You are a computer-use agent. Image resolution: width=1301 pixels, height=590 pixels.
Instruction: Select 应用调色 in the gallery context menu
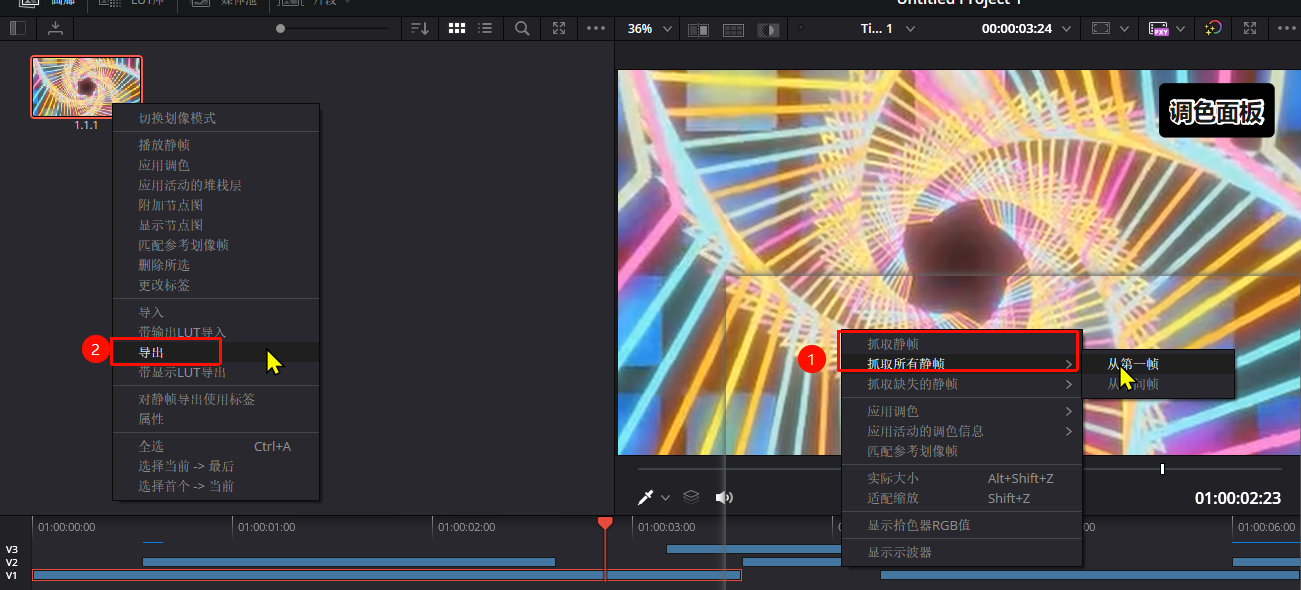164,165
